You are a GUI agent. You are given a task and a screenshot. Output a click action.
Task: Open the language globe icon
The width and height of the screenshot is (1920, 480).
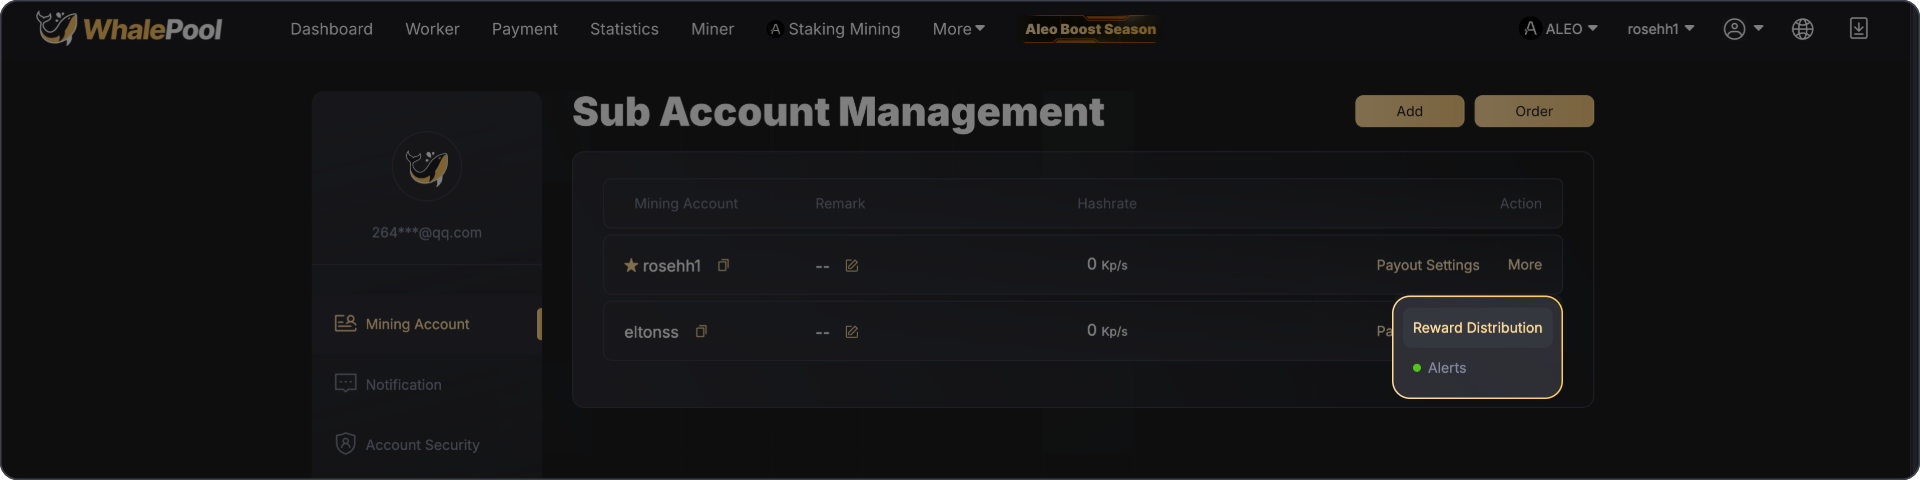[1802, 29]
